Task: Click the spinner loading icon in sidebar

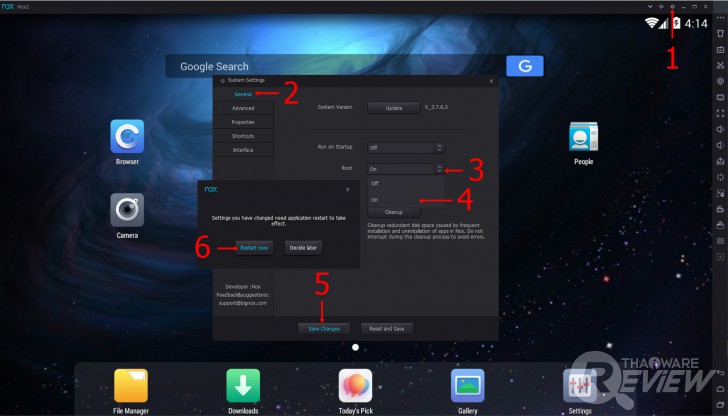Action: 720,177
